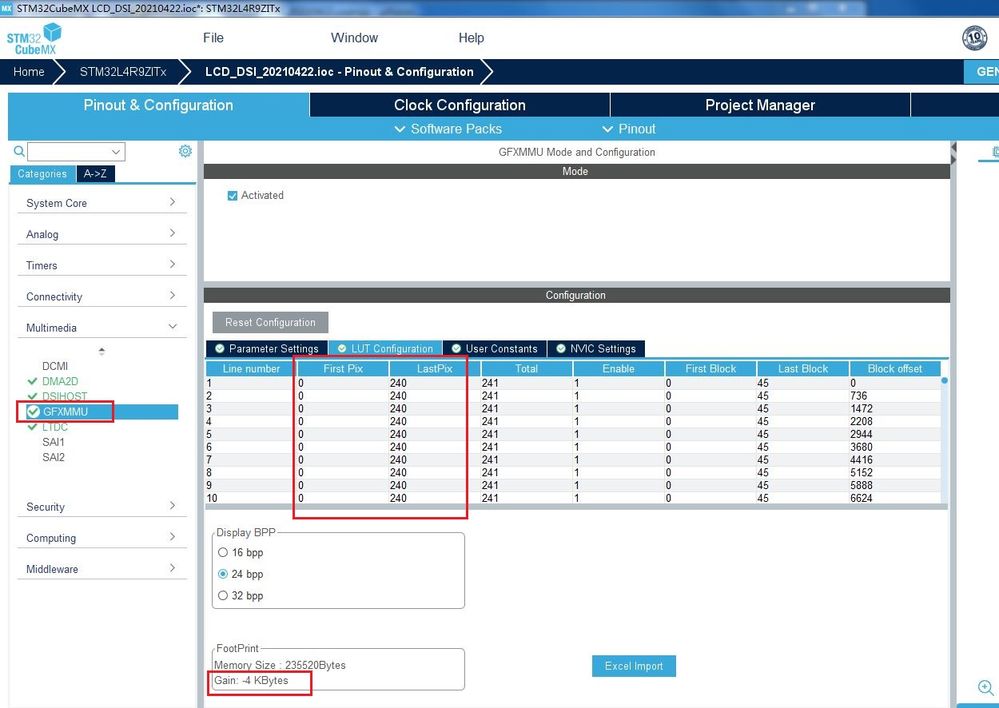Expand the Computing category
The image size is (999, 708).
click(x=101, y=538)
